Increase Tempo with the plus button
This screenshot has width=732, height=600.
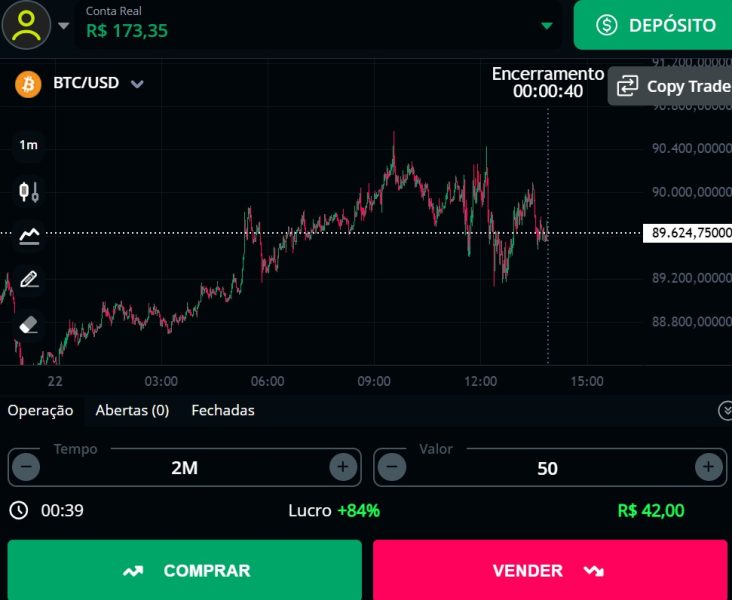click(x=343, y=467)
